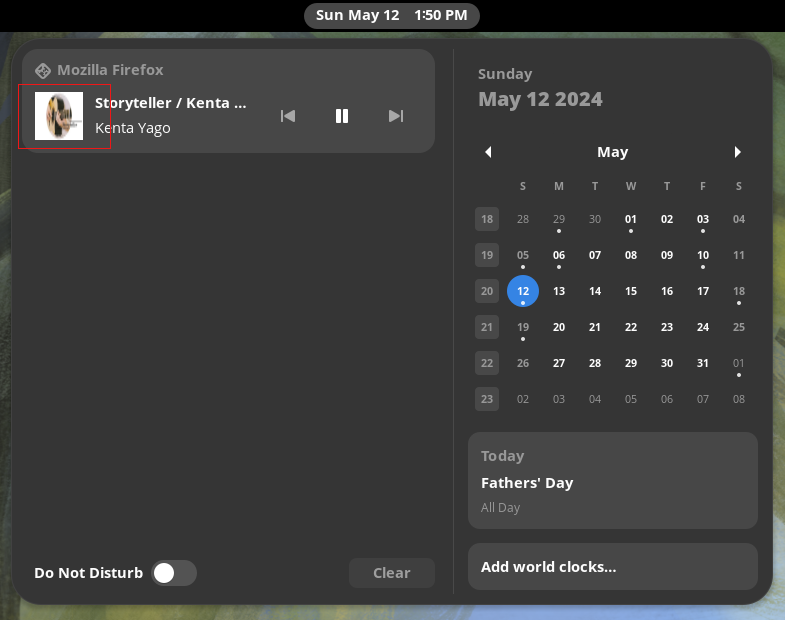
Task: Click the Mozilla Firefox app icon
Action: coord(43,71)
